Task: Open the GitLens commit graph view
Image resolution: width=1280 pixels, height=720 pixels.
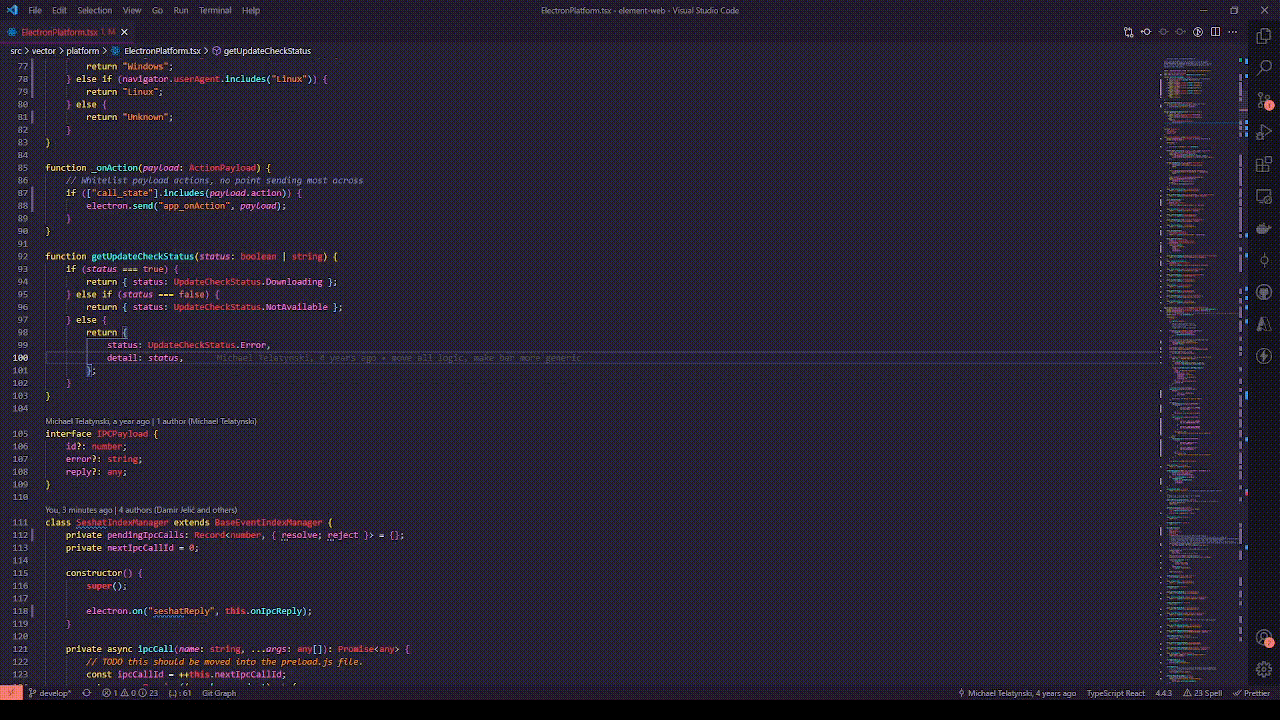Action: (x=1264, y=260)
